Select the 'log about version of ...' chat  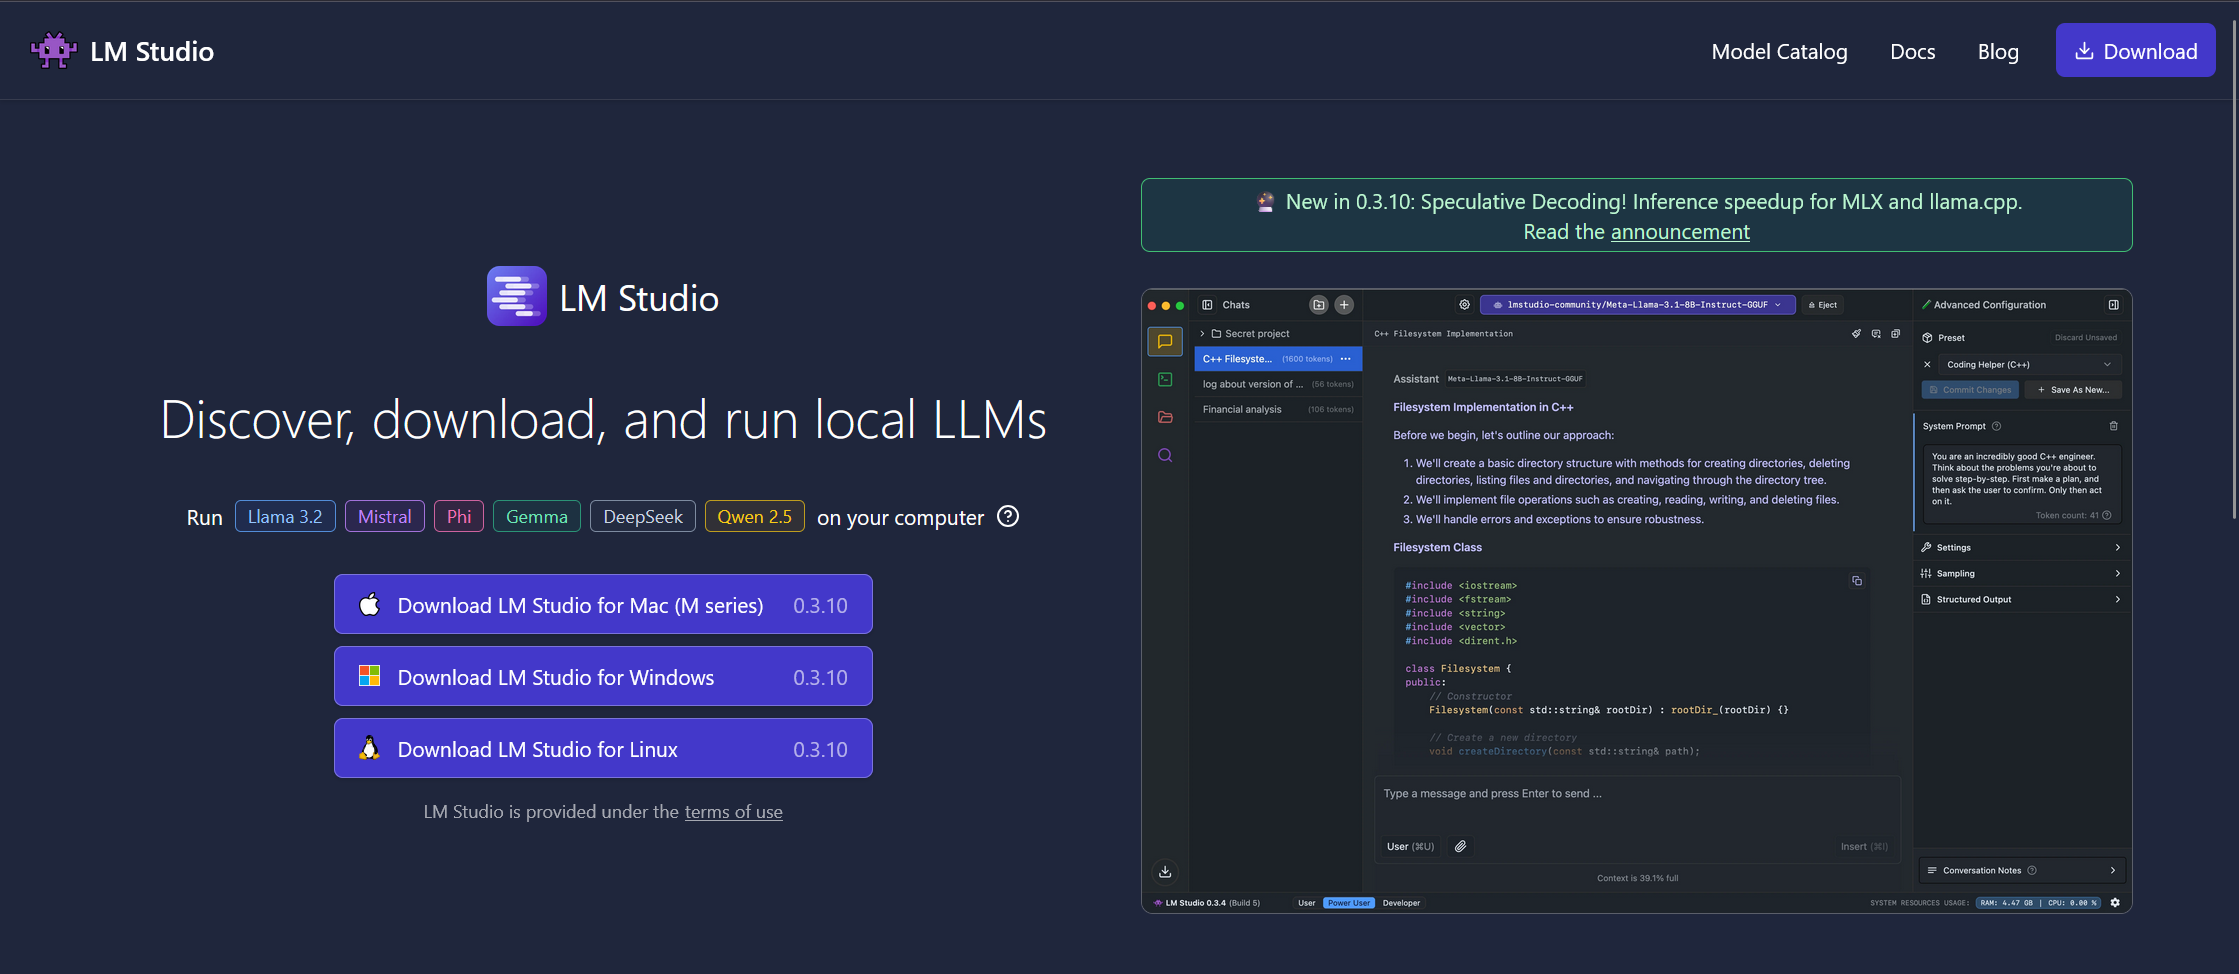point(1278,384)
